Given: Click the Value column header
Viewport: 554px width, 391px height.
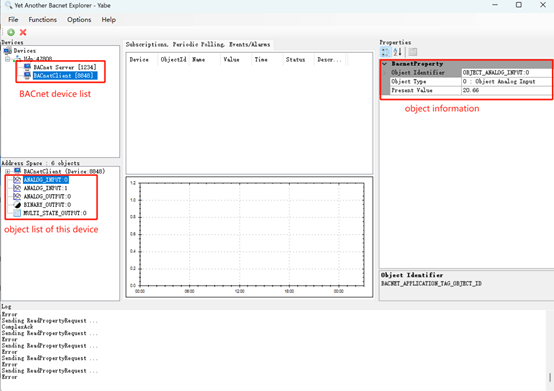Looking at the screenshot, I should click(x=236, y=60).
